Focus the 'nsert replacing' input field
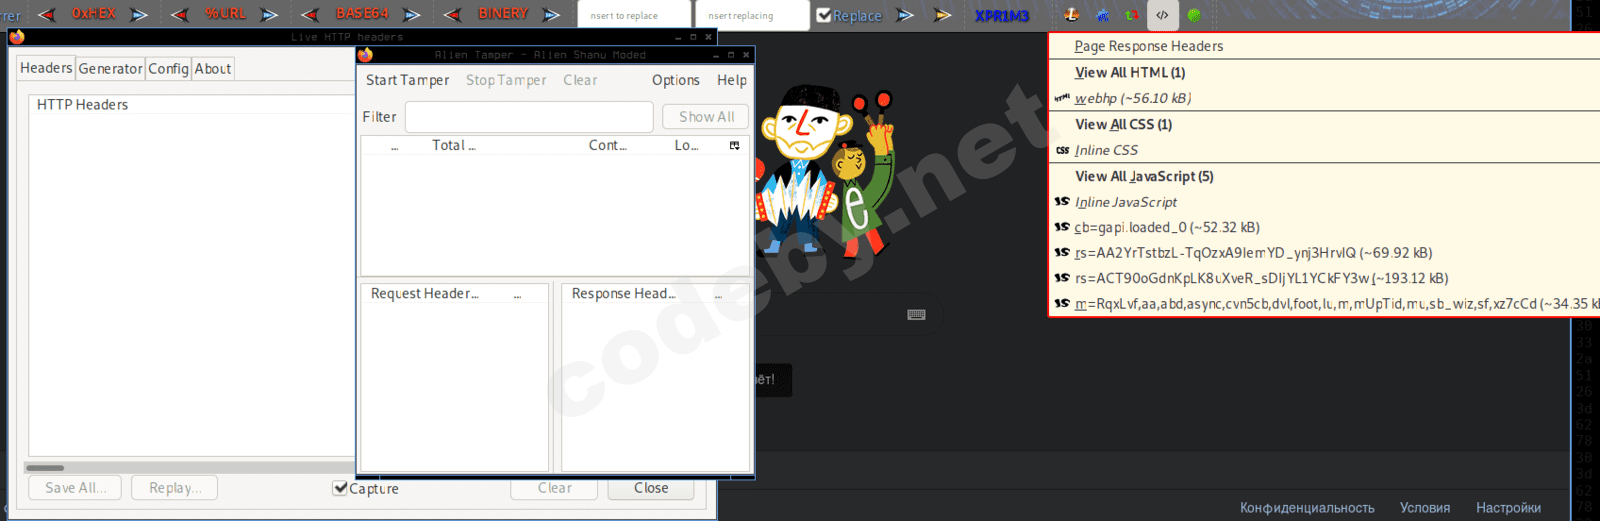 click(x=752, y=15)
